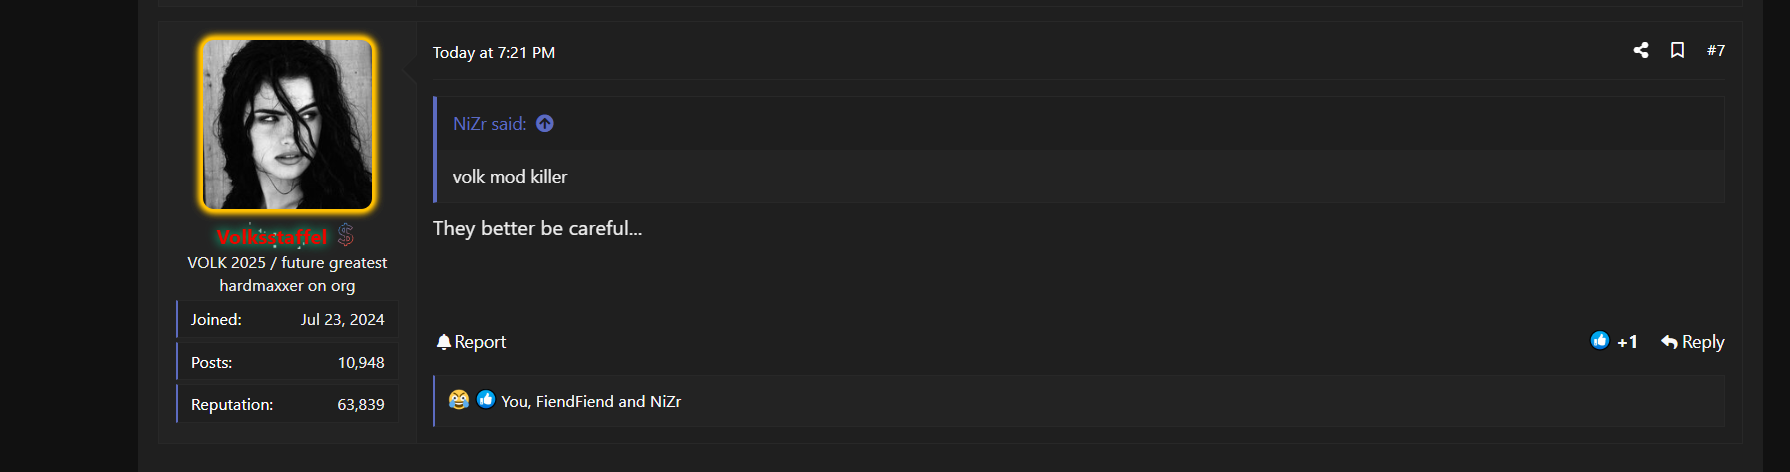Click the bell Report icon

[444, 342]
